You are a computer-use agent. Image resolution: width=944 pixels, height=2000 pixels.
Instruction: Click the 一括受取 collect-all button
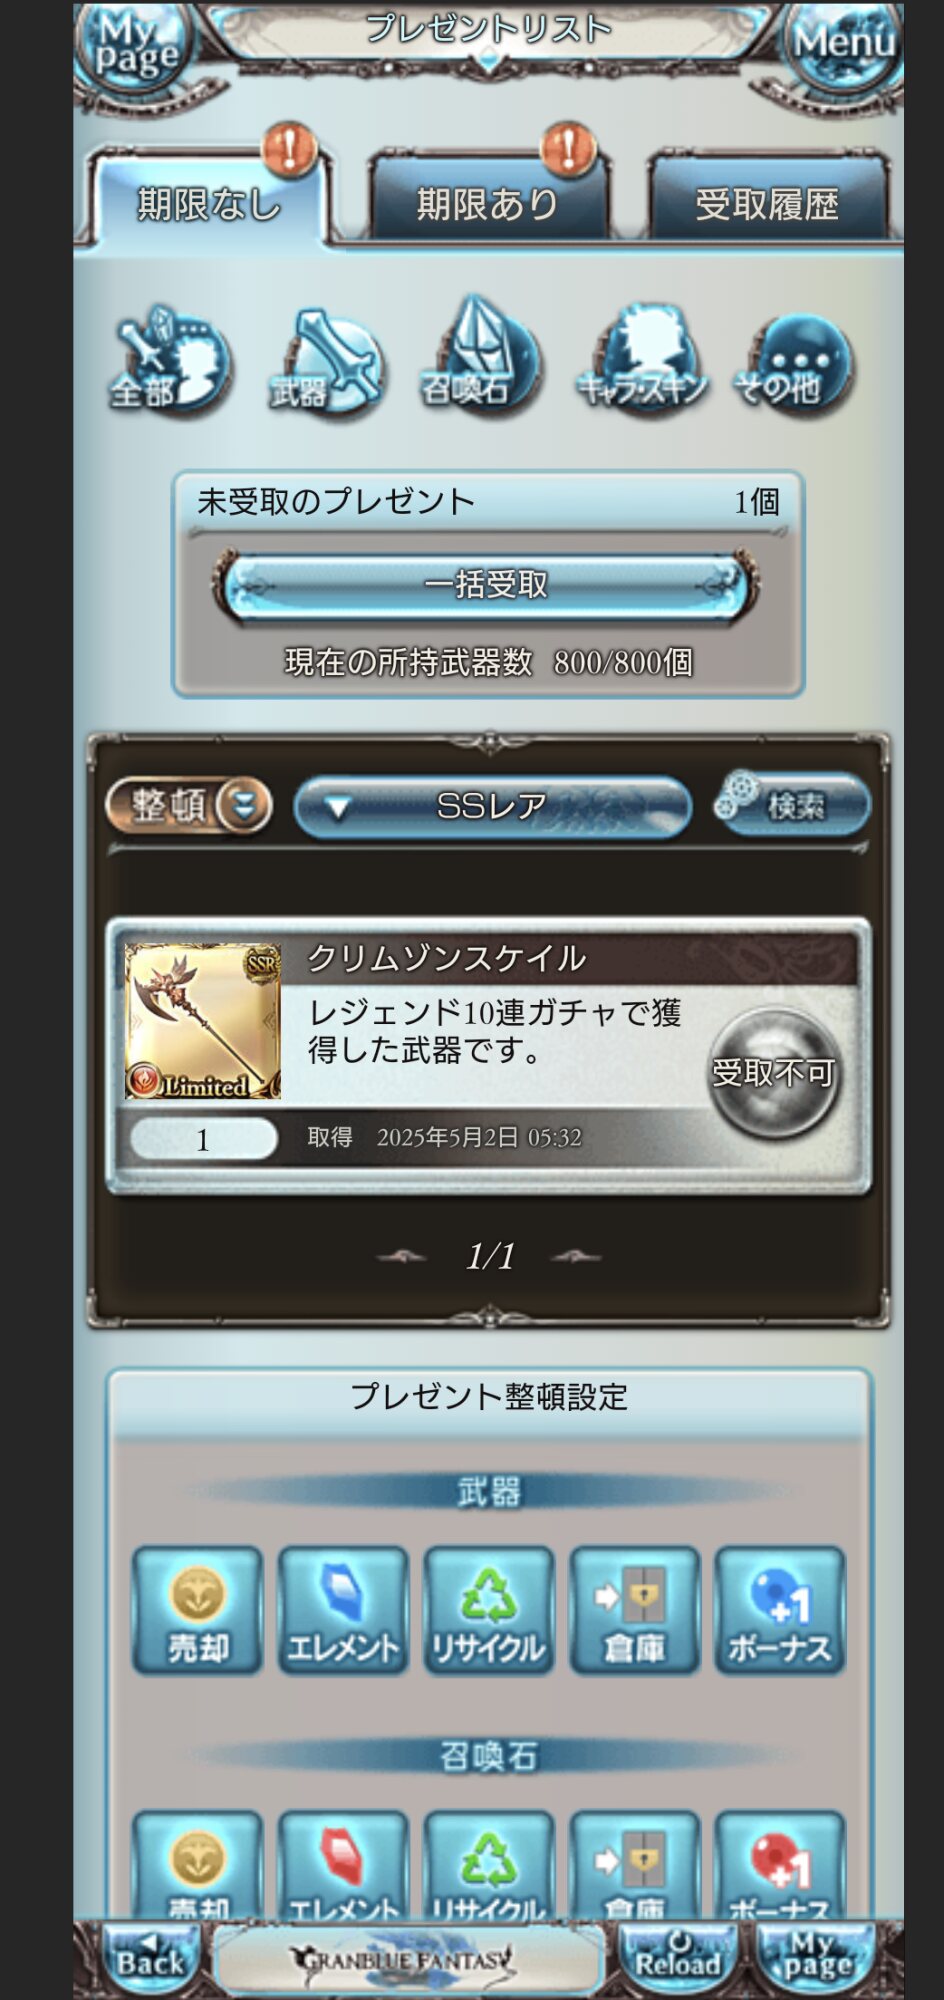tap(486, 585)
